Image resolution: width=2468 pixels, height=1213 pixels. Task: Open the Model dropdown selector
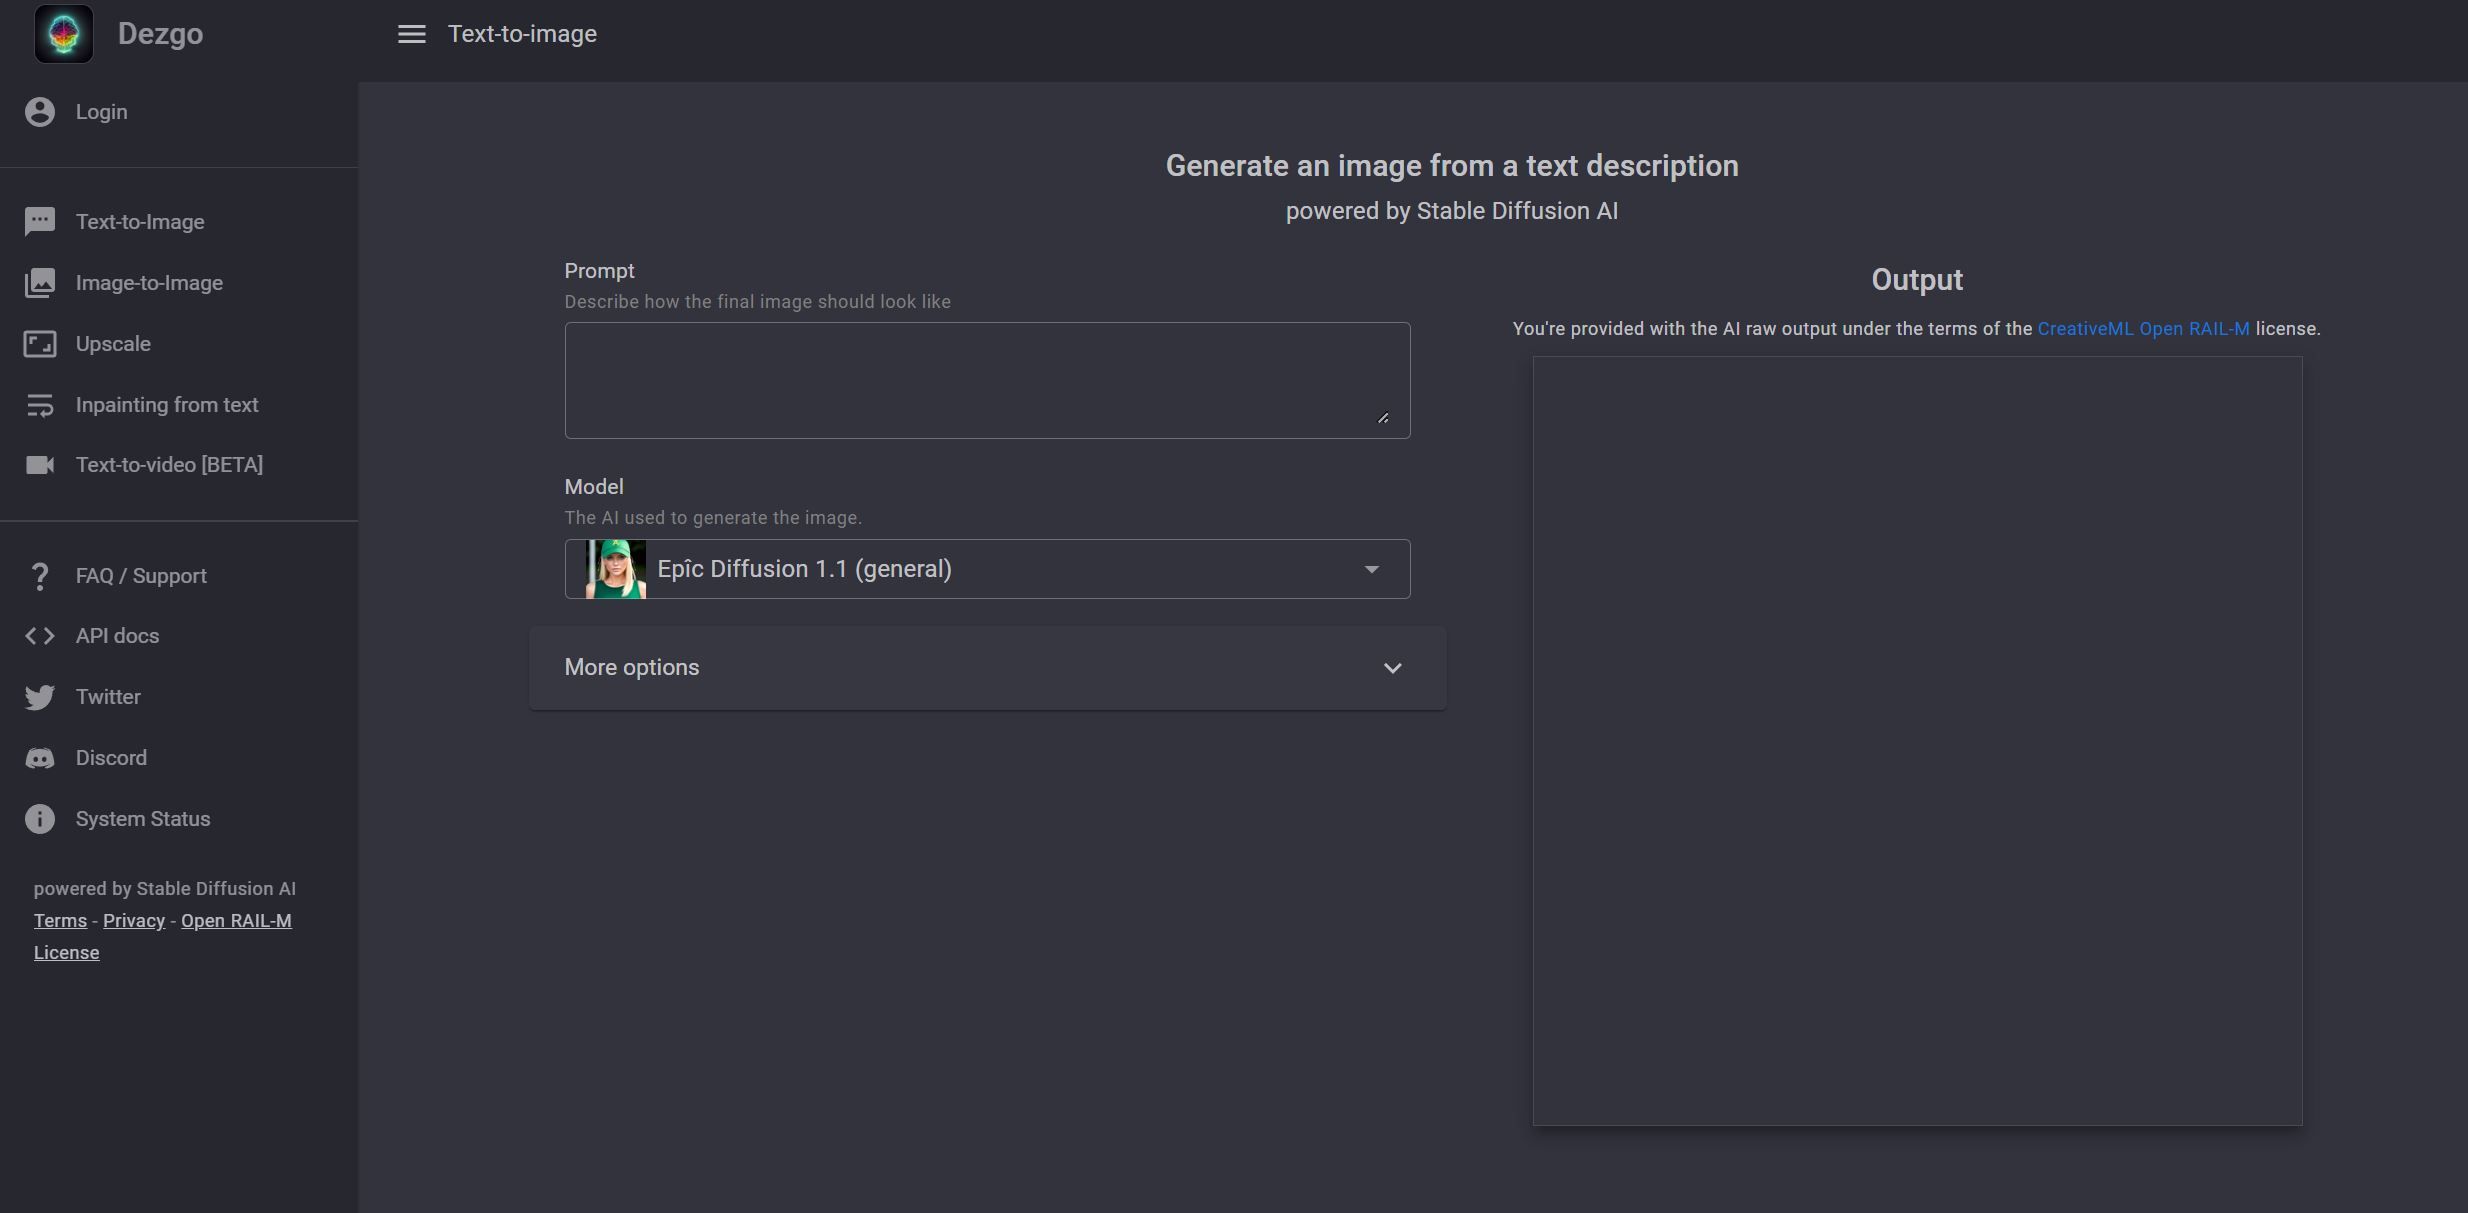pyautogui.click(x=987, y=568)
